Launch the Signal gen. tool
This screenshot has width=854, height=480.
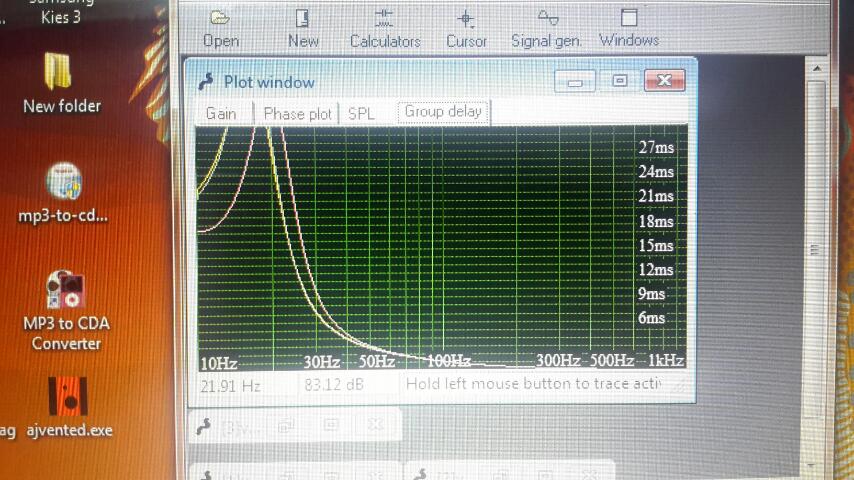point(546,28)
